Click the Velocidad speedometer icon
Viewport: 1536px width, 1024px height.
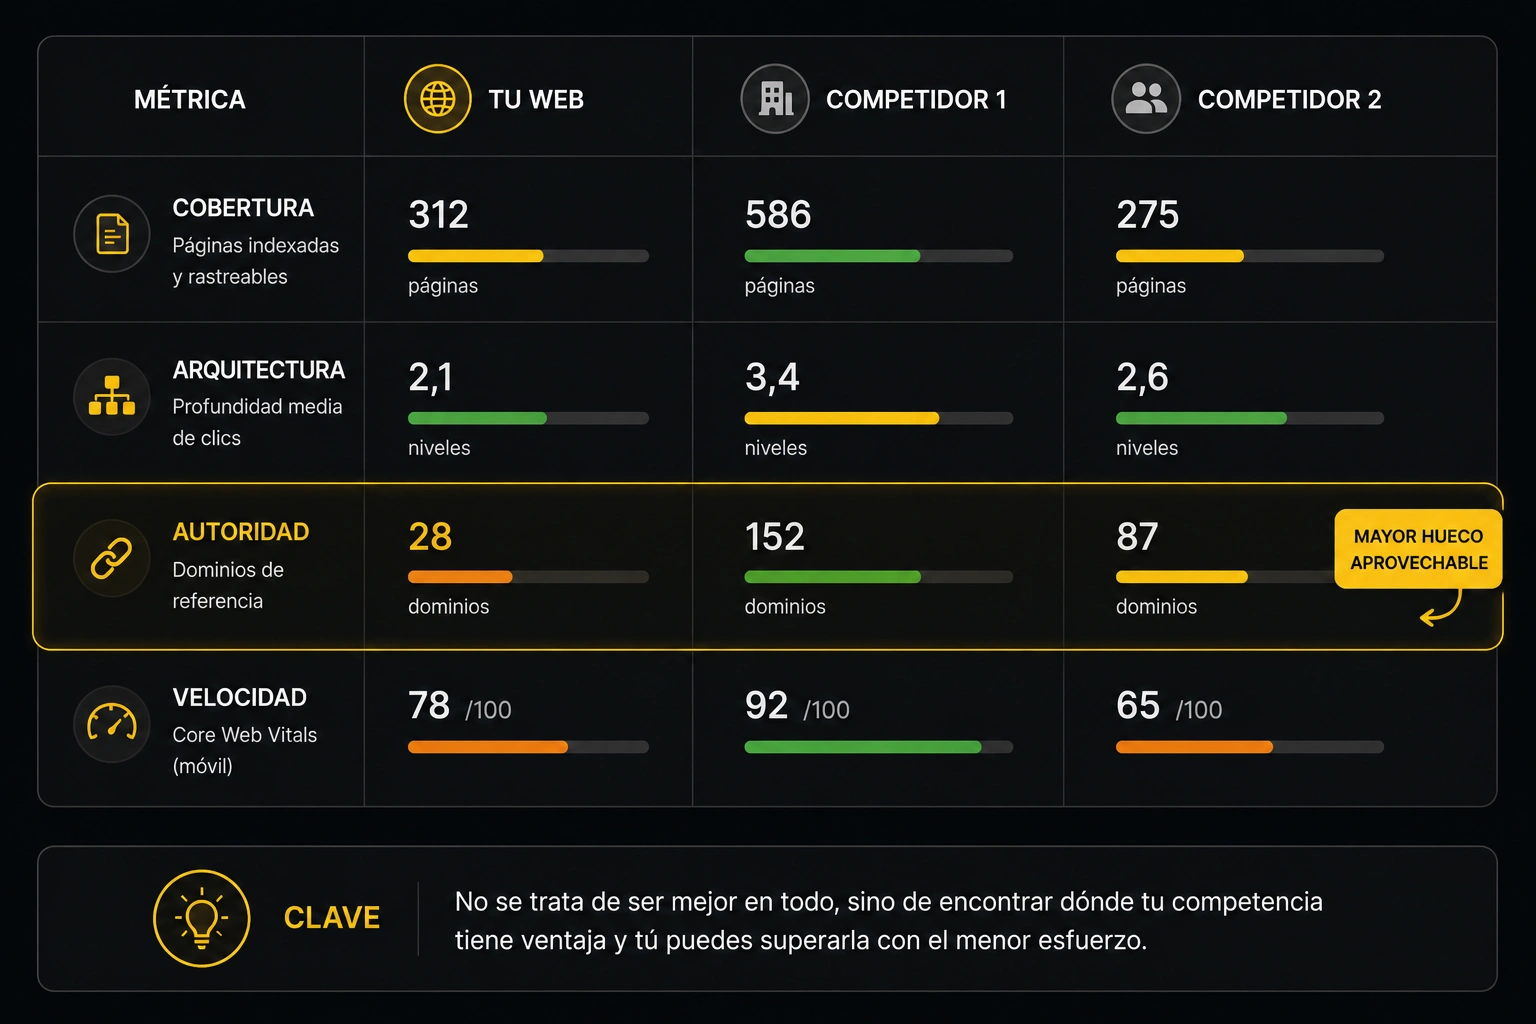112,723
